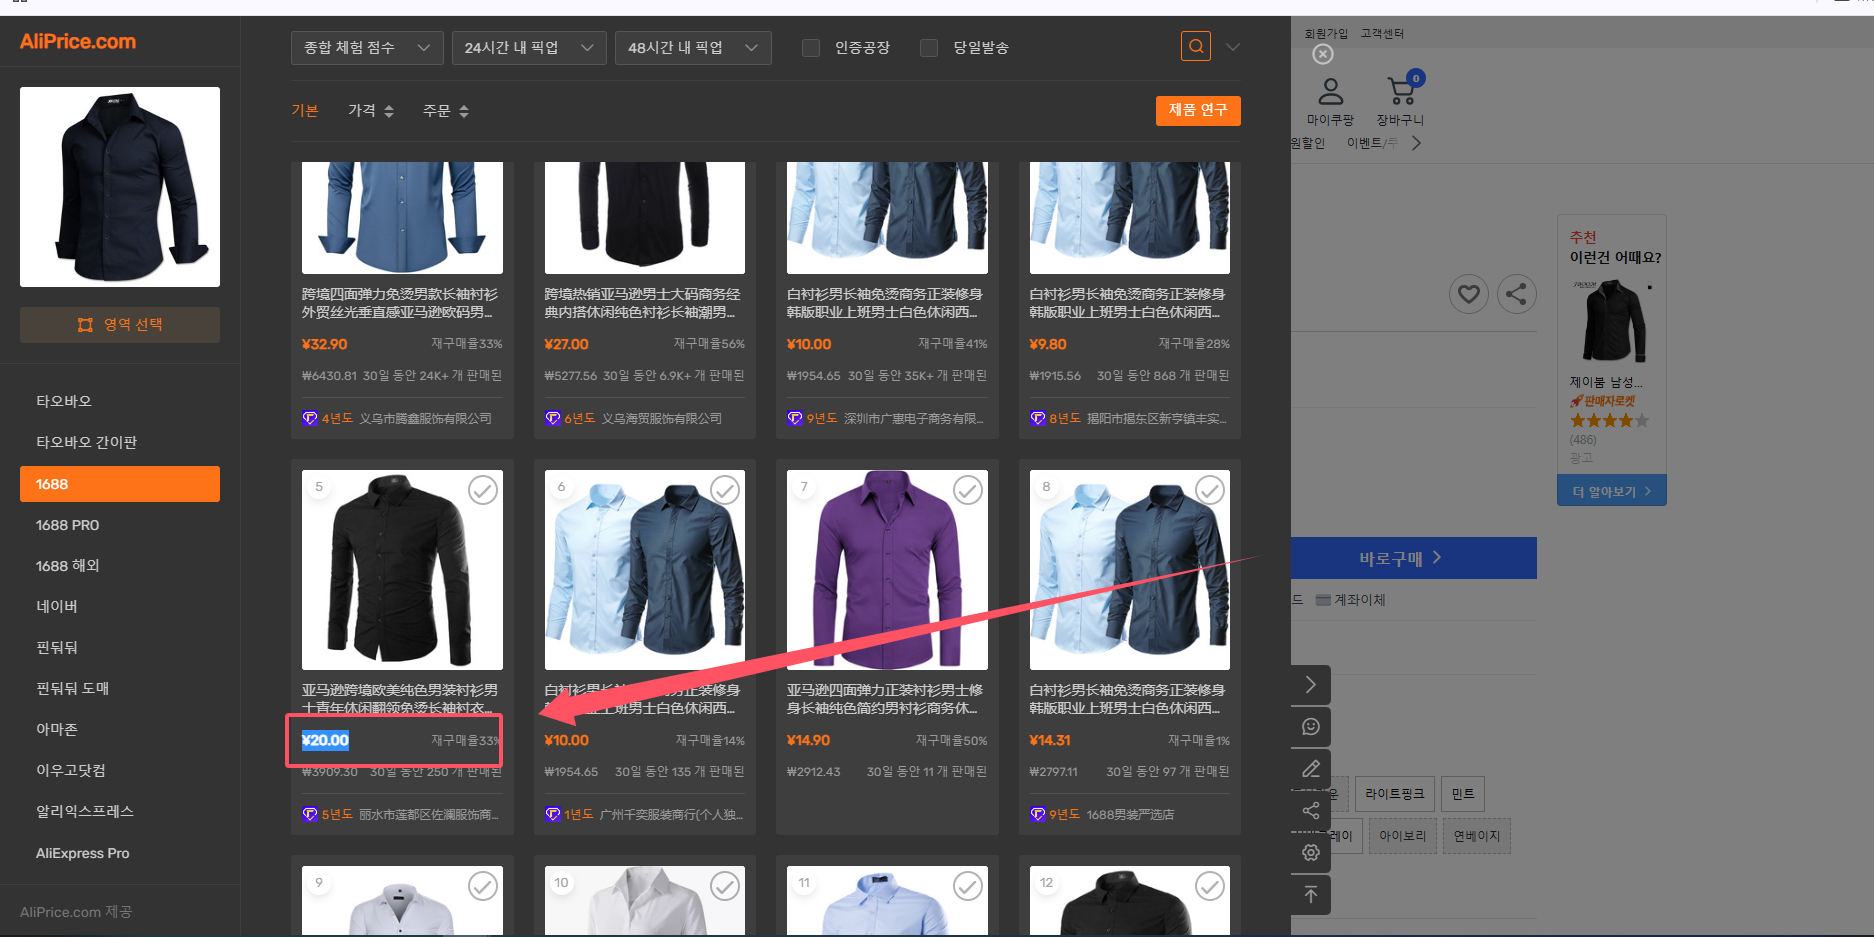1874x937 pixels.
Task: Select the 아이보리 color option
Action: [1403, 836]
